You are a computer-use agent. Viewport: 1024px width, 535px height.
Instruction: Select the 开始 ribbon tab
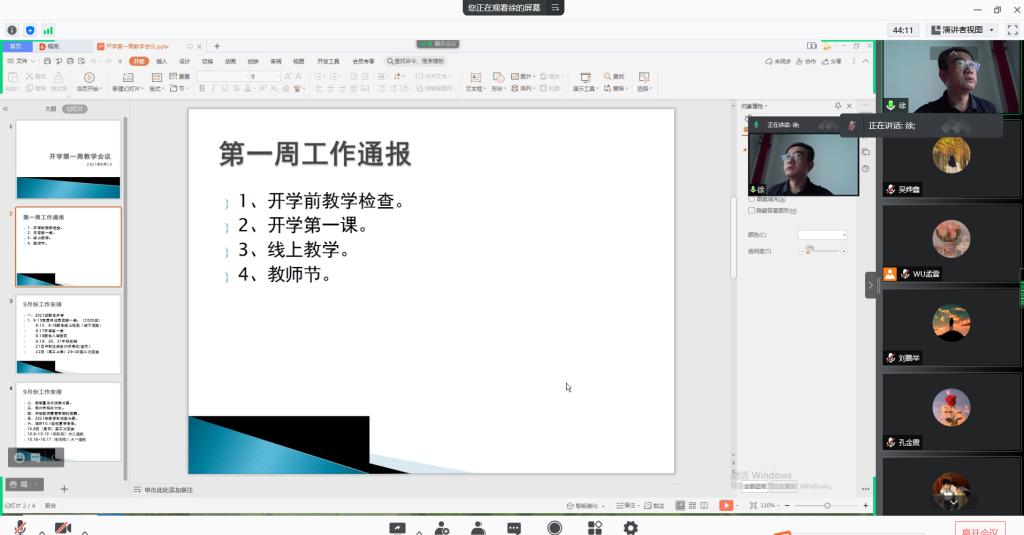(x=139, y=61)
